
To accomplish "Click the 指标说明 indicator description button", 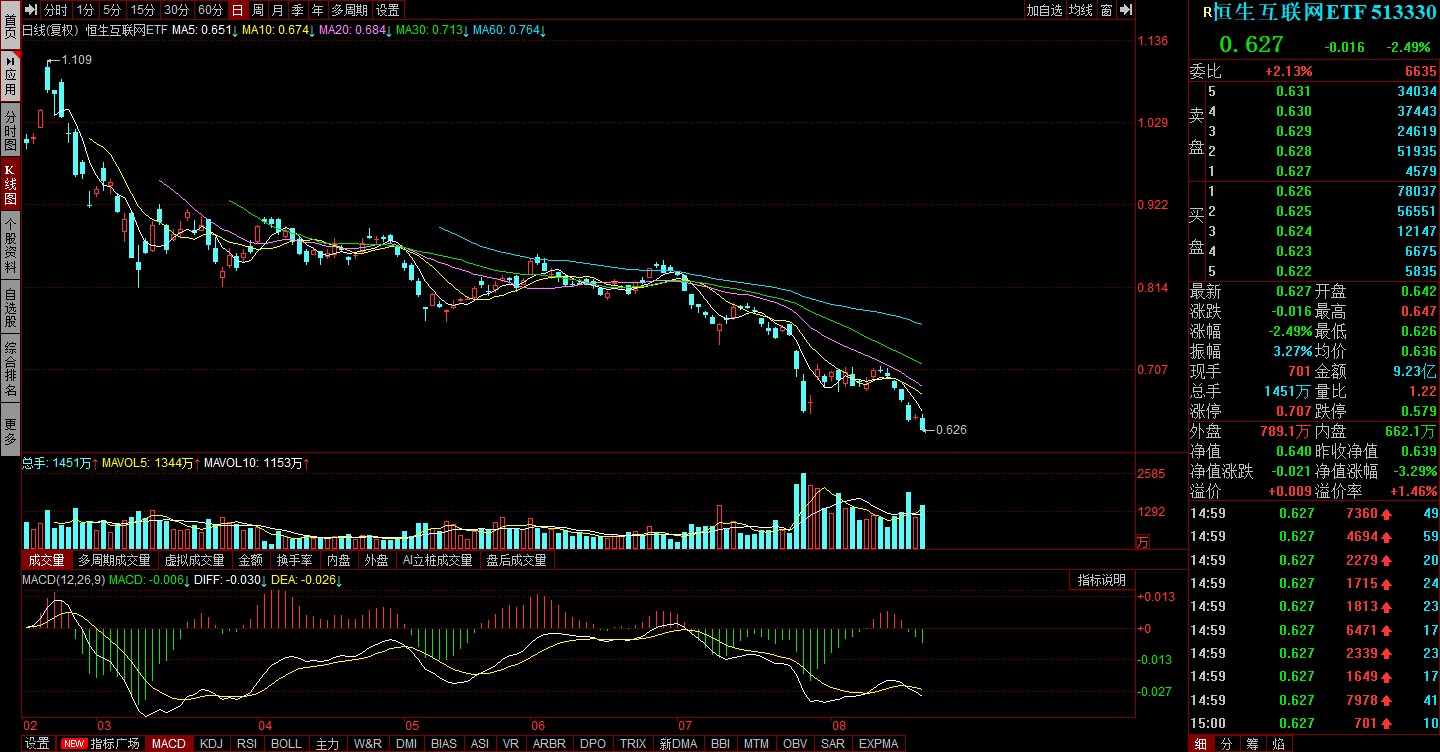I will (x=1101, y=580).
